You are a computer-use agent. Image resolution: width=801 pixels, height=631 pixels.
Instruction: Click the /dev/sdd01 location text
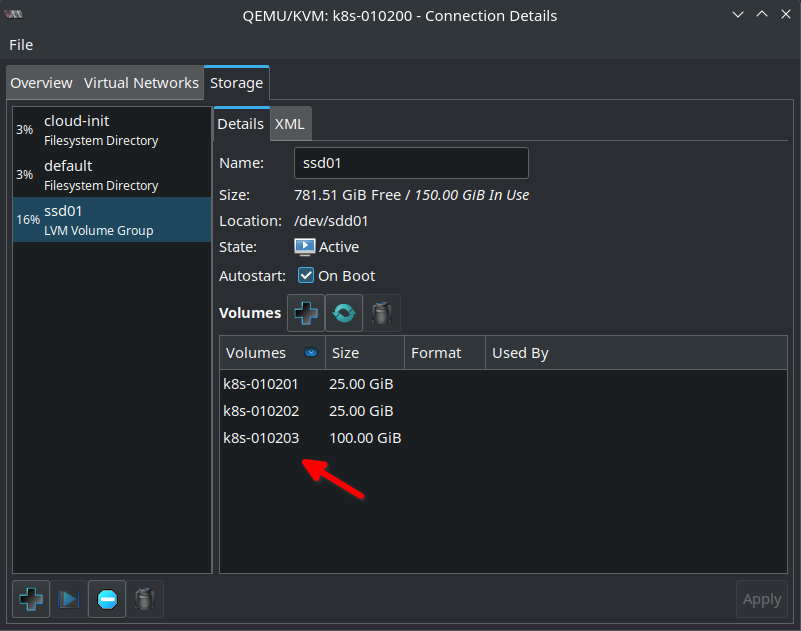click(x=331, y=221)
